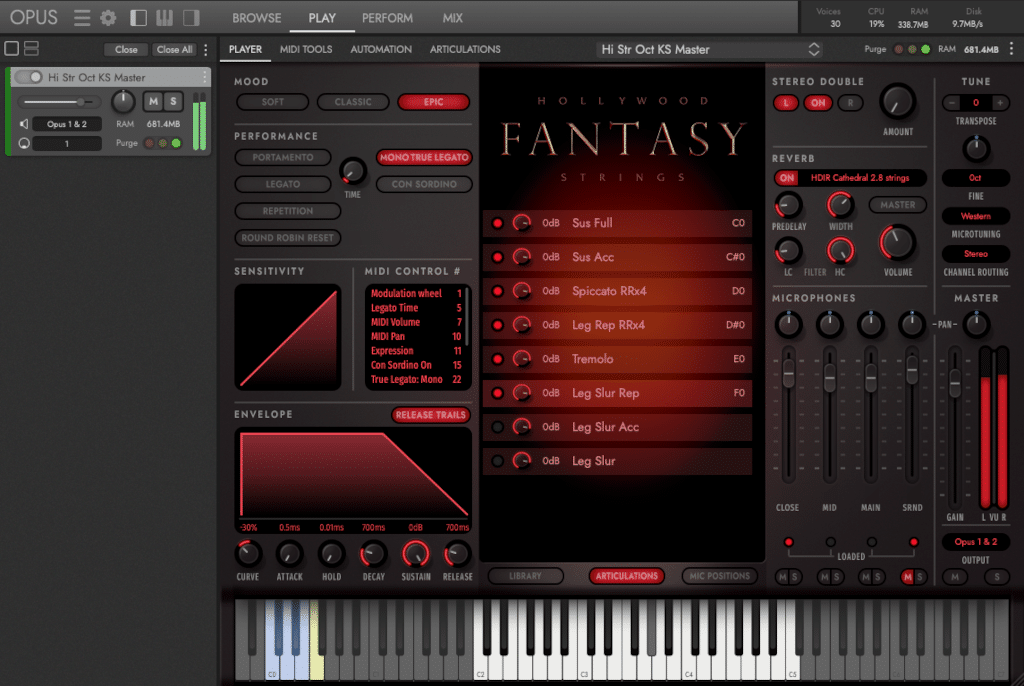The height and width of the screenshot is (686, 1024).
Task: Turn the Envelope Attack knob
Action: 289,554
